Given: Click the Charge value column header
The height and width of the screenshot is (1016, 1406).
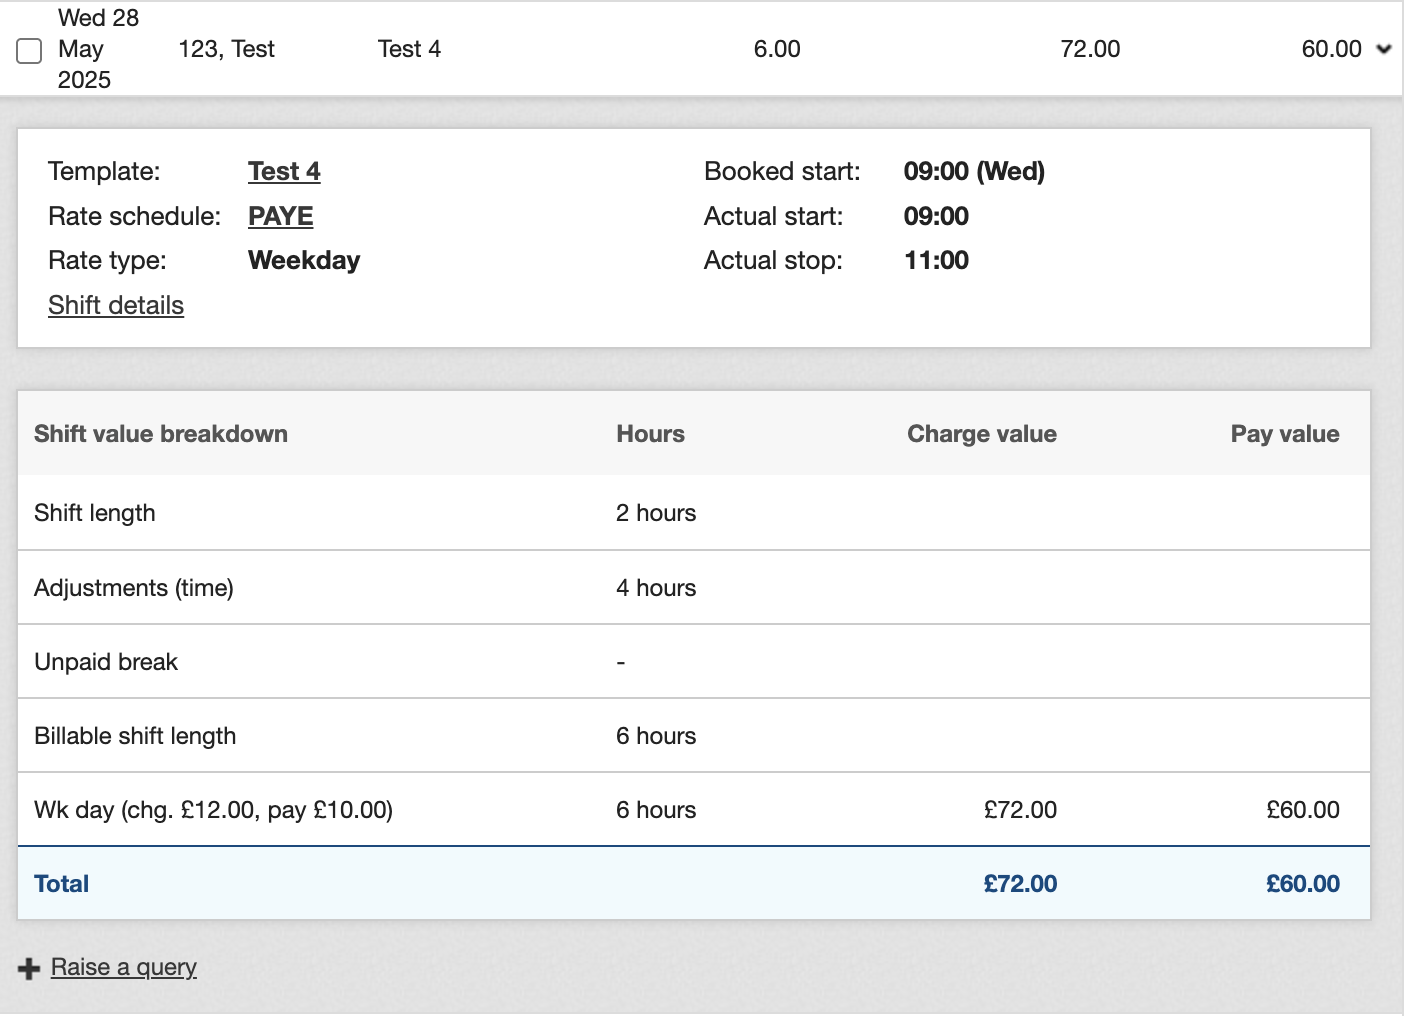Looking at the screenshot, I should [x=981, y=434].
